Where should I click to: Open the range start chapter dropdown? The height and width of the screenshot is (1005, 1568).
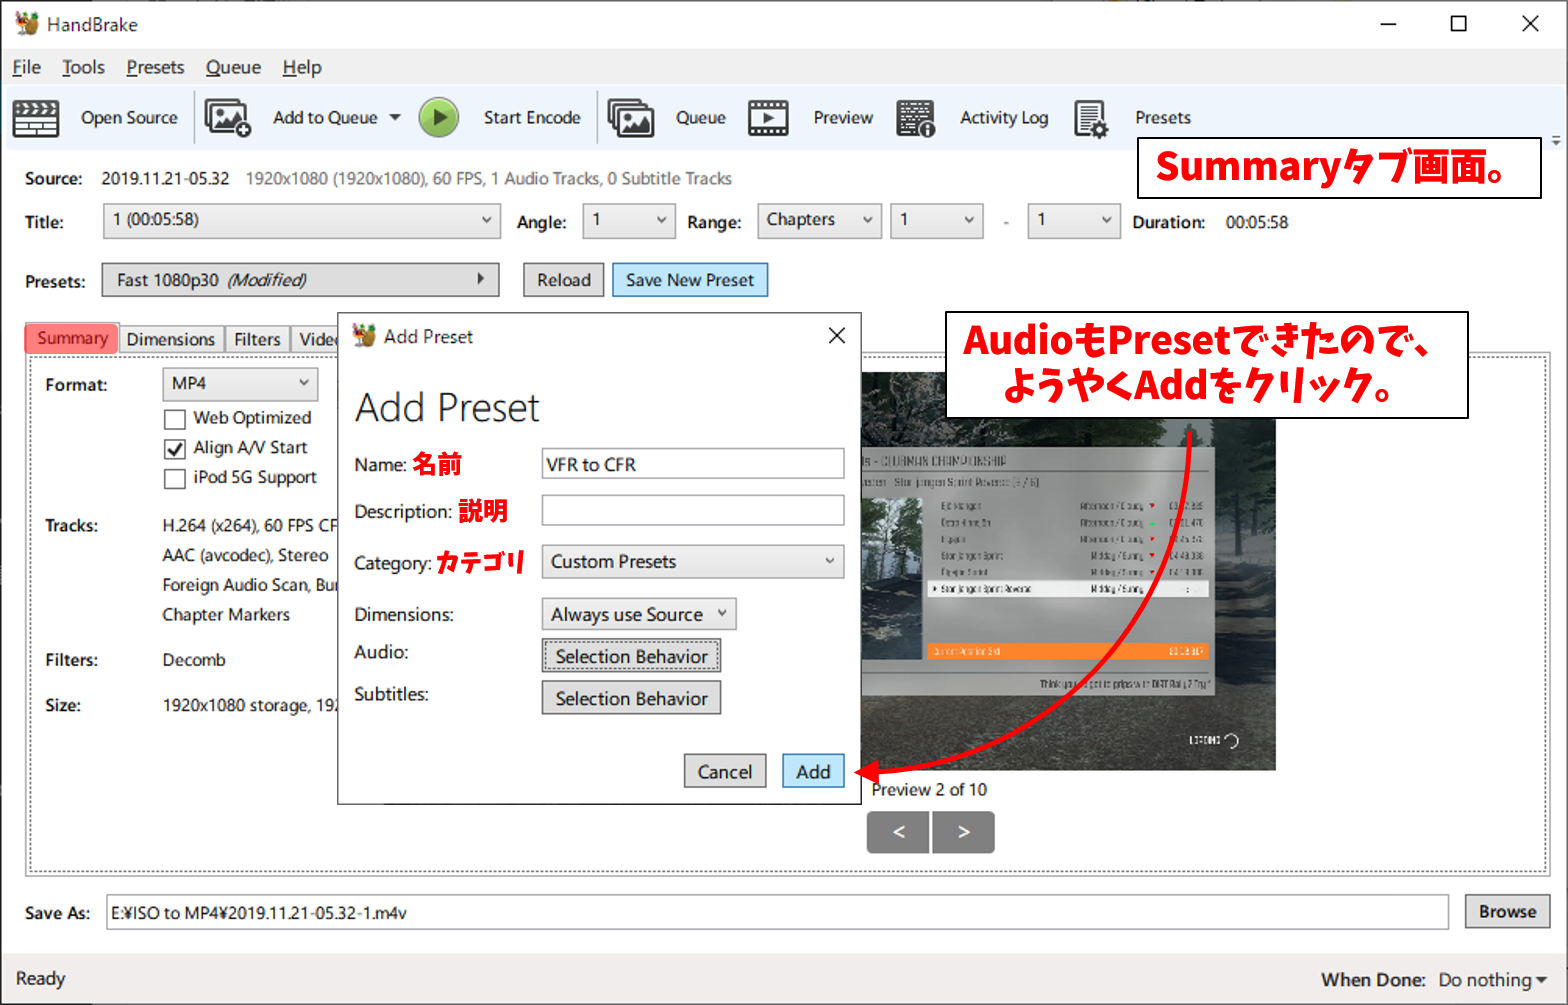click(x=937, y=221)
